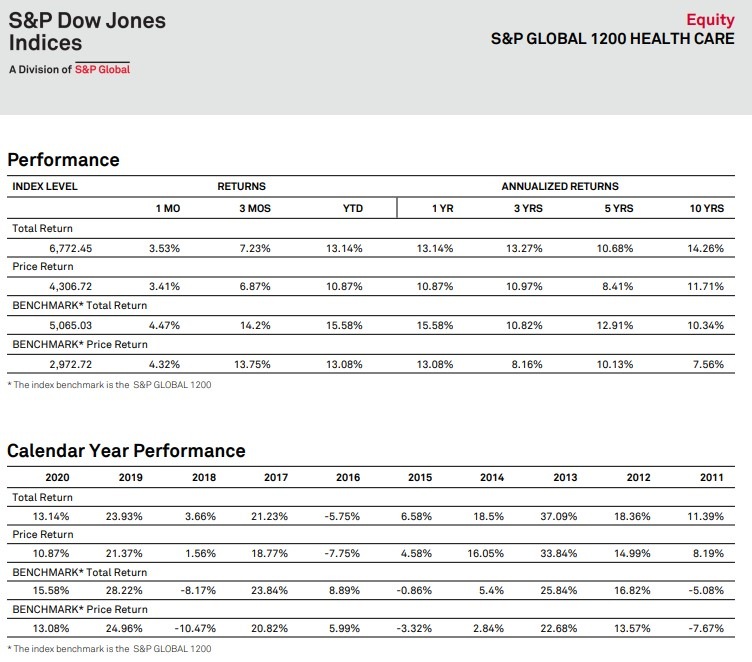The image size is (752, 662).
Task: Click the 37.09% value for 2013
Action: (x=559, y=516)
